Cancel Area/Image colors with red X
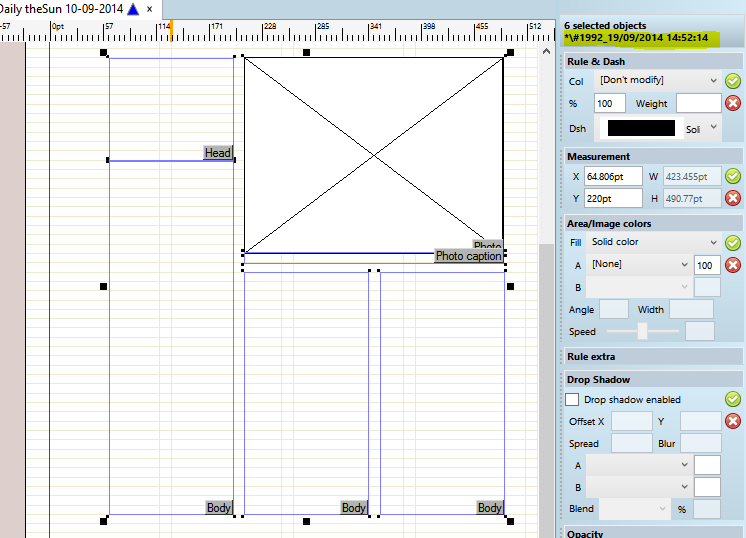 tap(733, 265)
